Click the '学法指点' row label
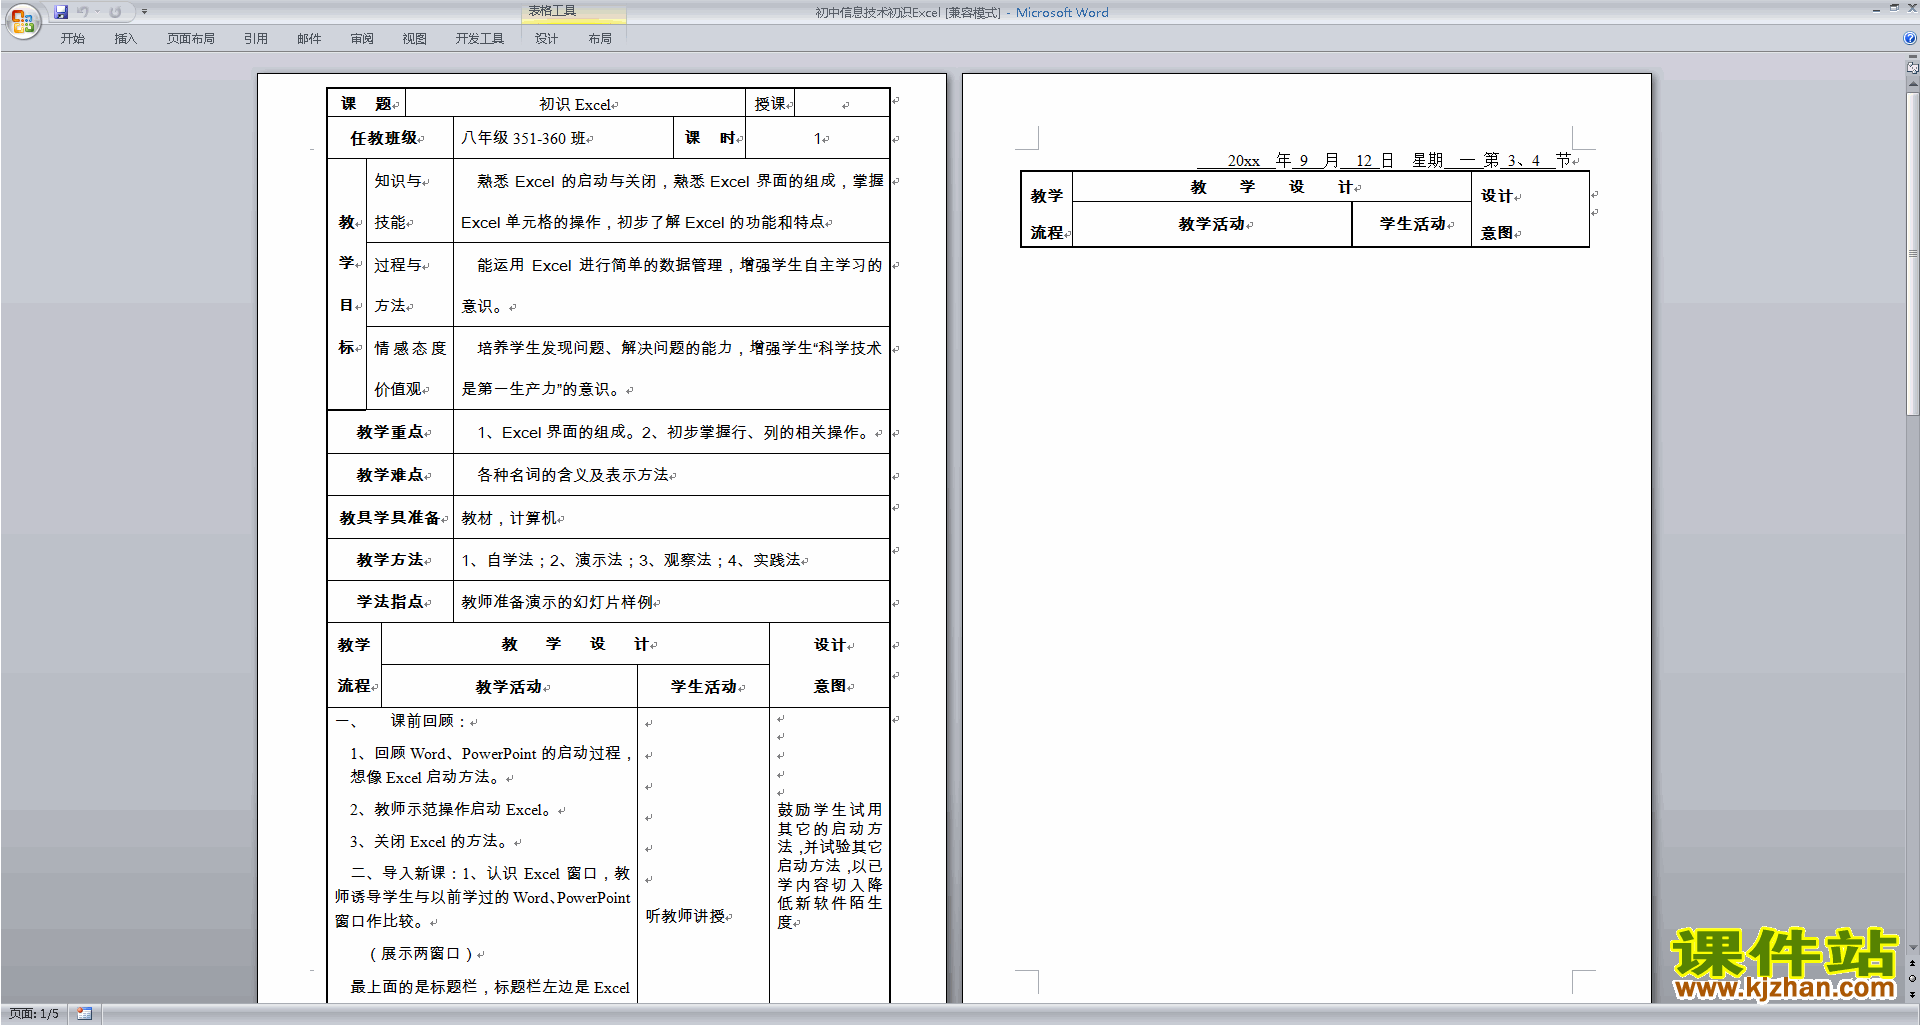The width and height of the screenshot is (1920, 1025). [x=390, y=602]
